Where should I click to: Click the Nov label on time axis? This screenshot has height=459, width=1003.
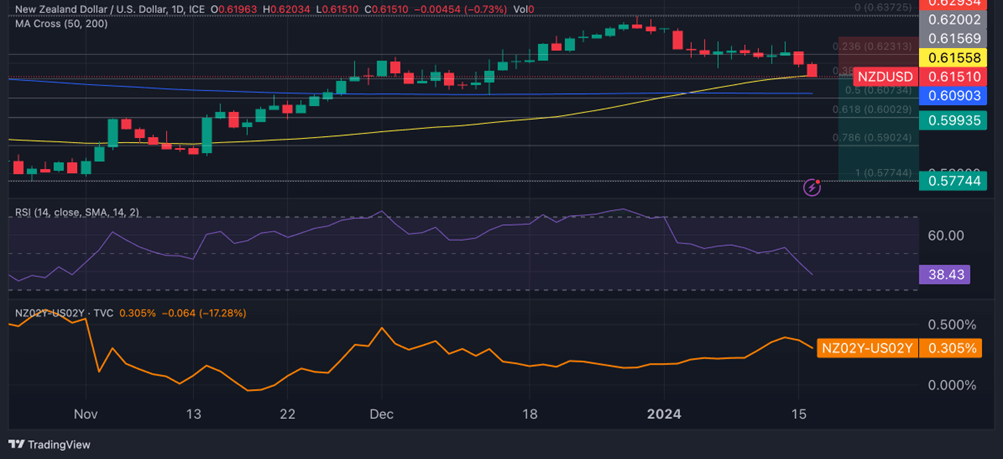click(x=85, y=414)
